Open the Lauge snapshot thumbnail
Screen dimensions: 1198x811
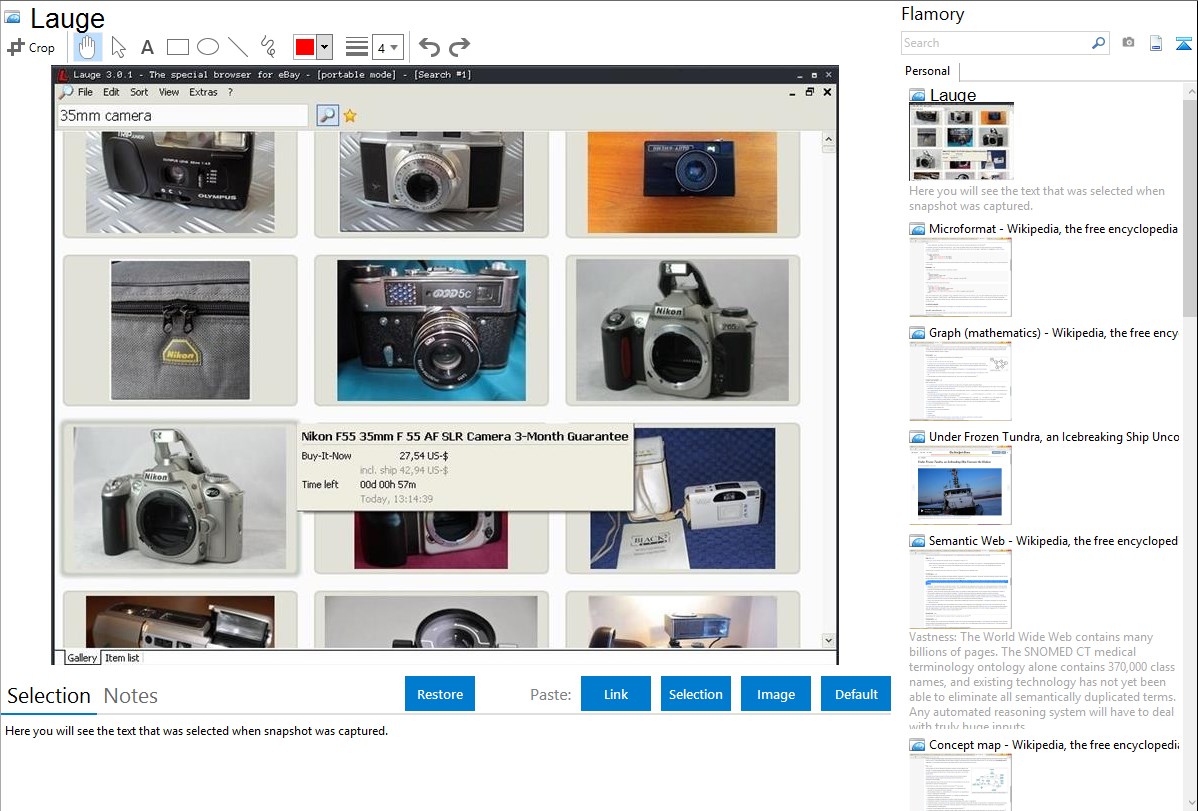coord(961,141)
